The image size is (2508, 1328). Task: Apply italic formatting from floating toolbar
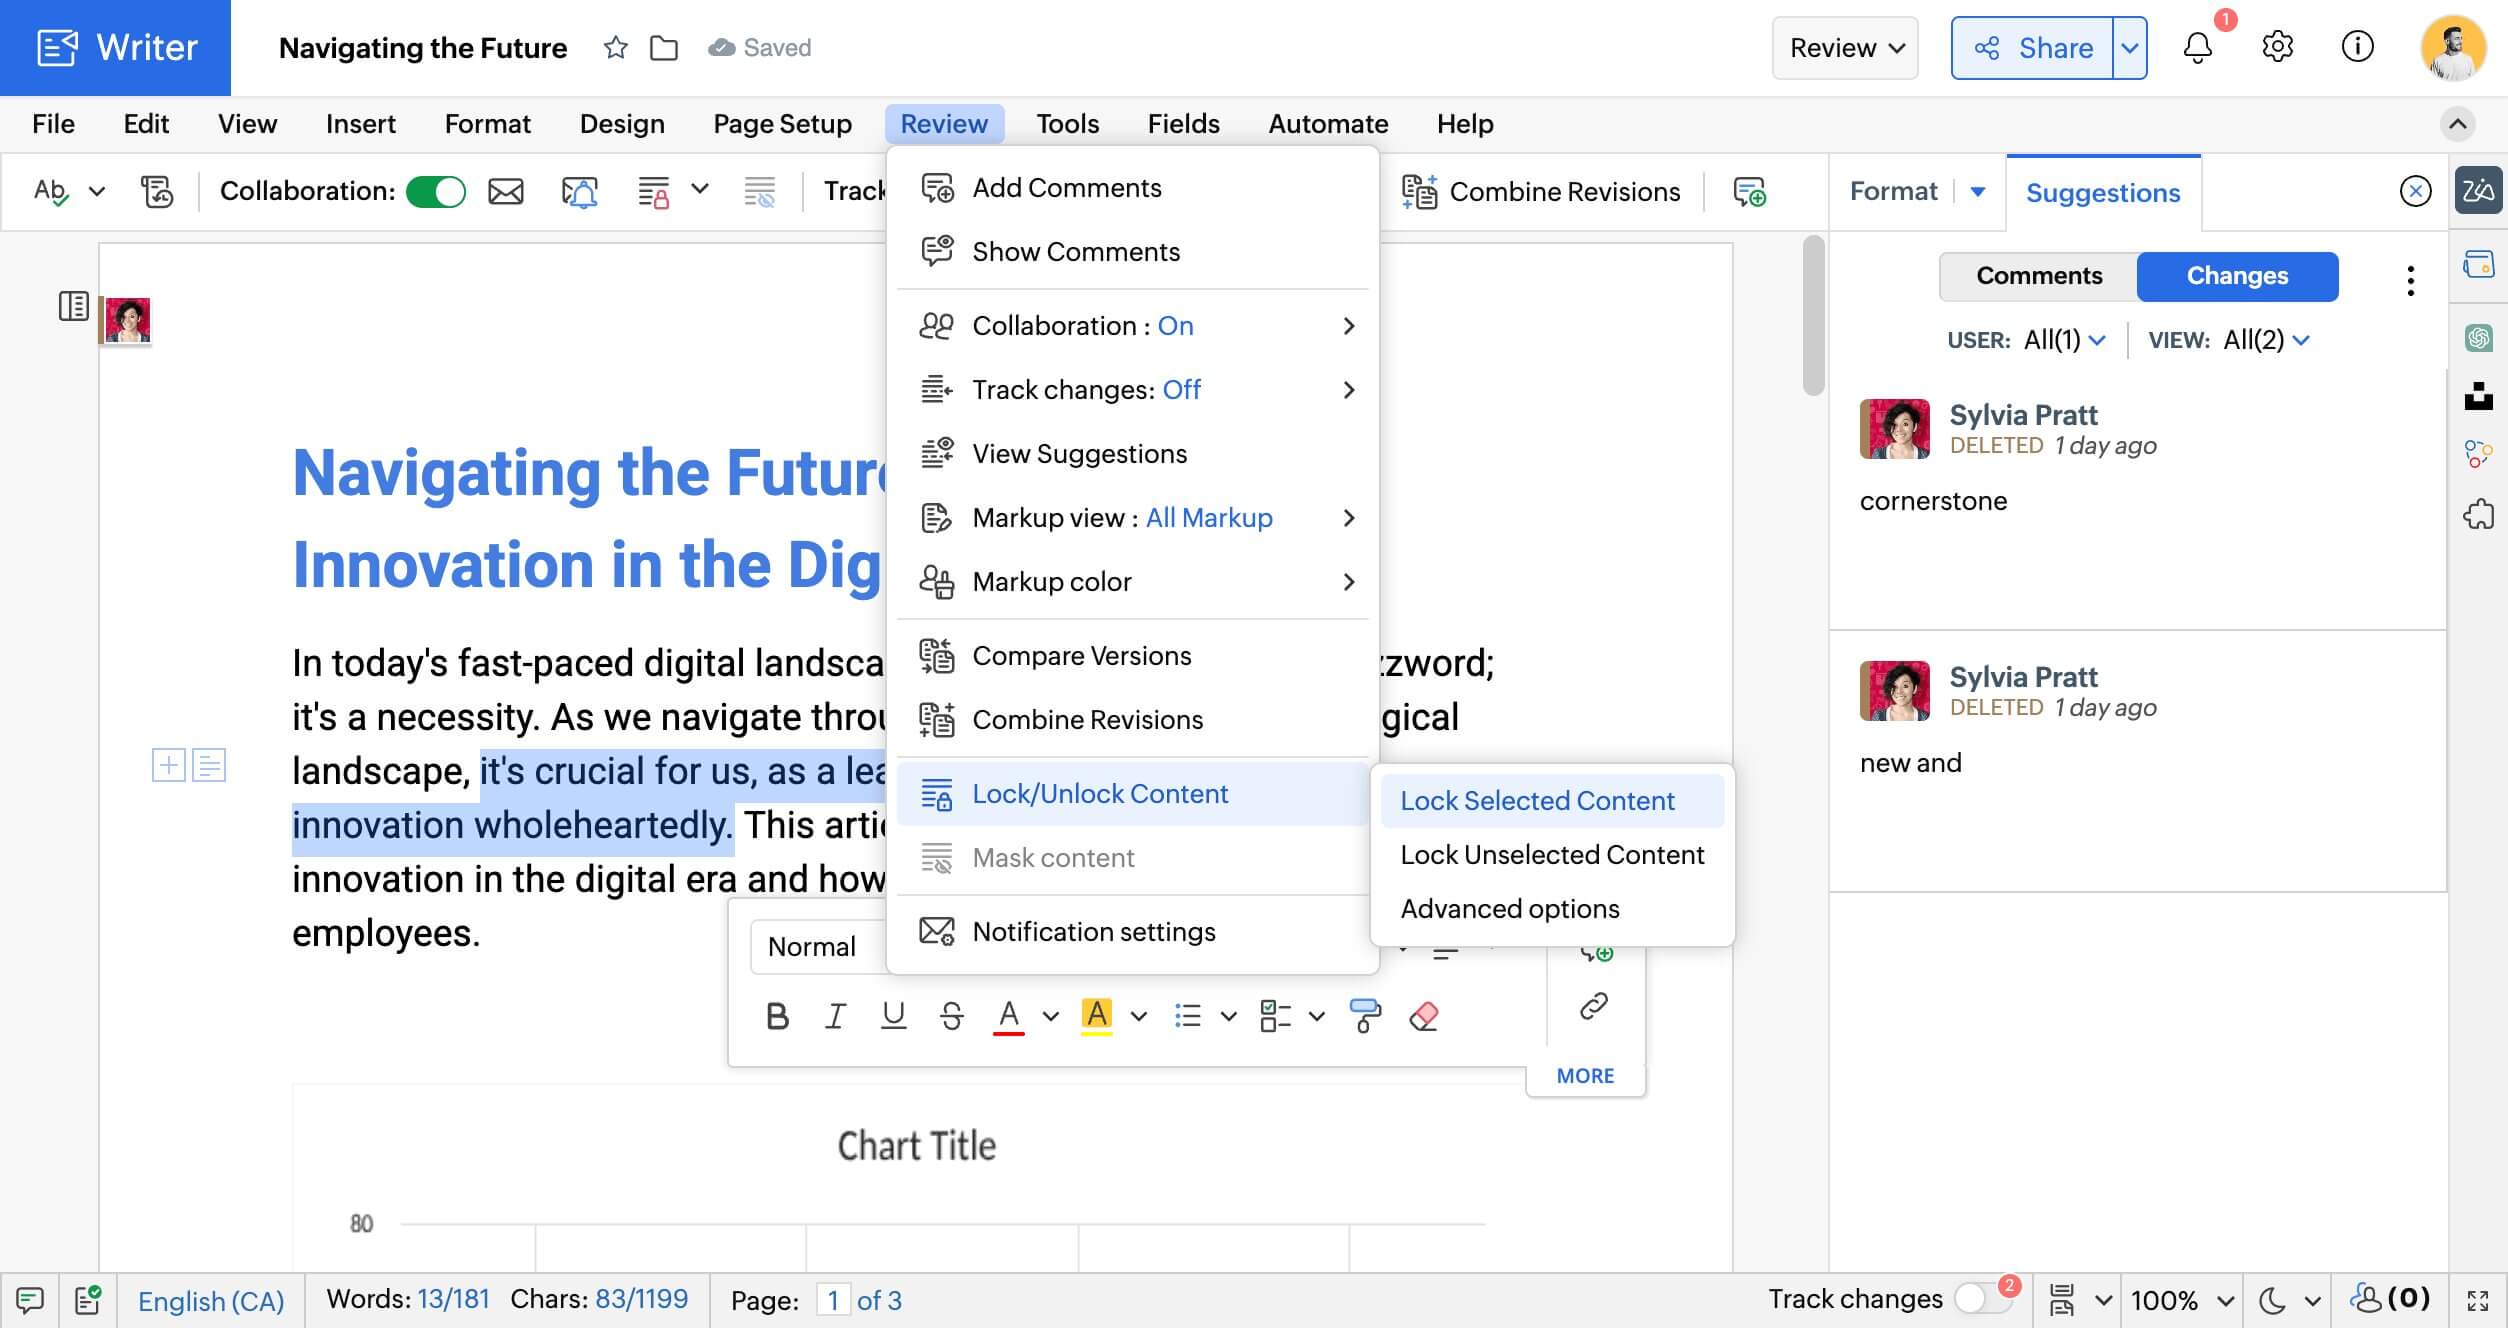point(835,1016)
